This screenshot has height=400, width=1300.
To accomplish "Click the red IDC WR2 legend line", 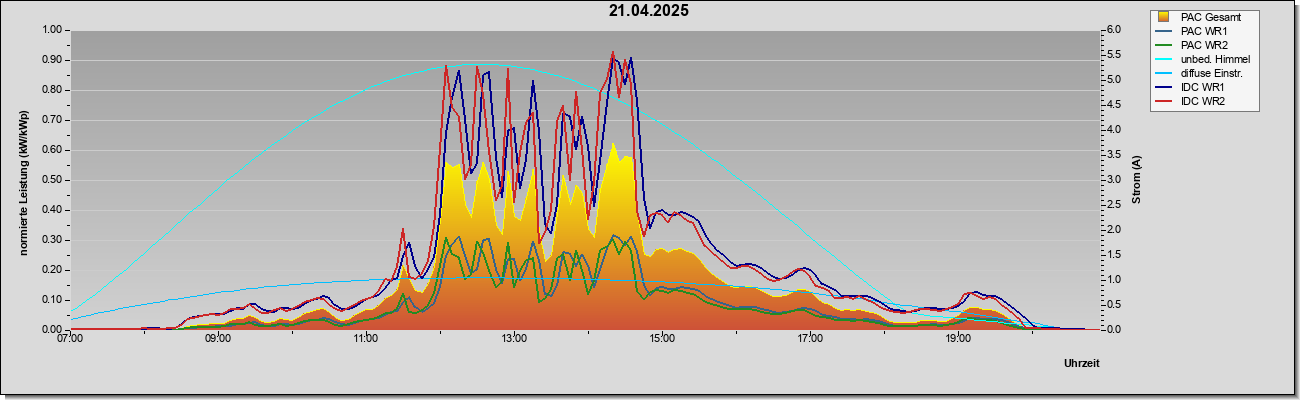I will coord(1164,101).
